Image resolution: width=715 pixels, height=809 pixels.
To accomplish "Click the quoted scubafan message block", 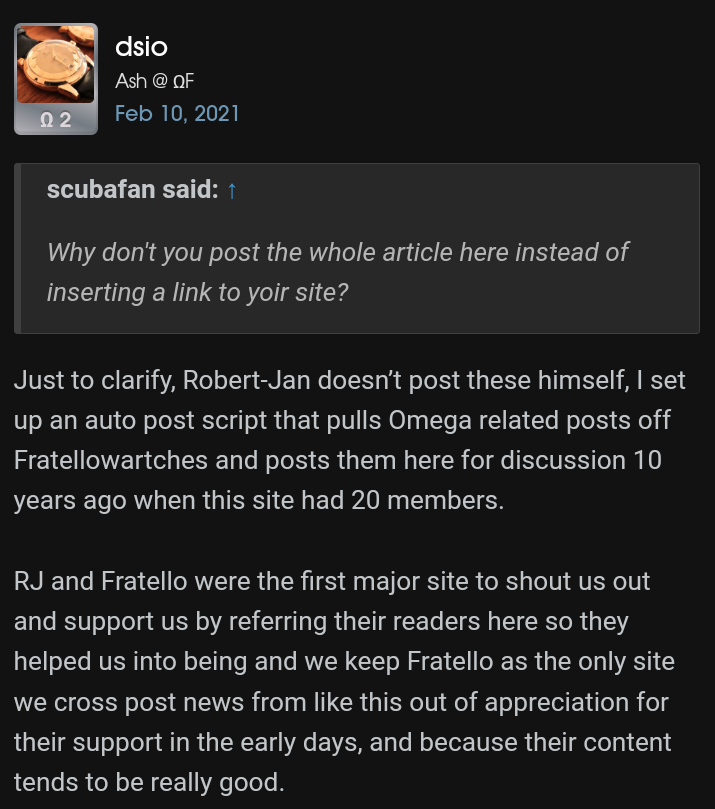I will click(357, 248).
